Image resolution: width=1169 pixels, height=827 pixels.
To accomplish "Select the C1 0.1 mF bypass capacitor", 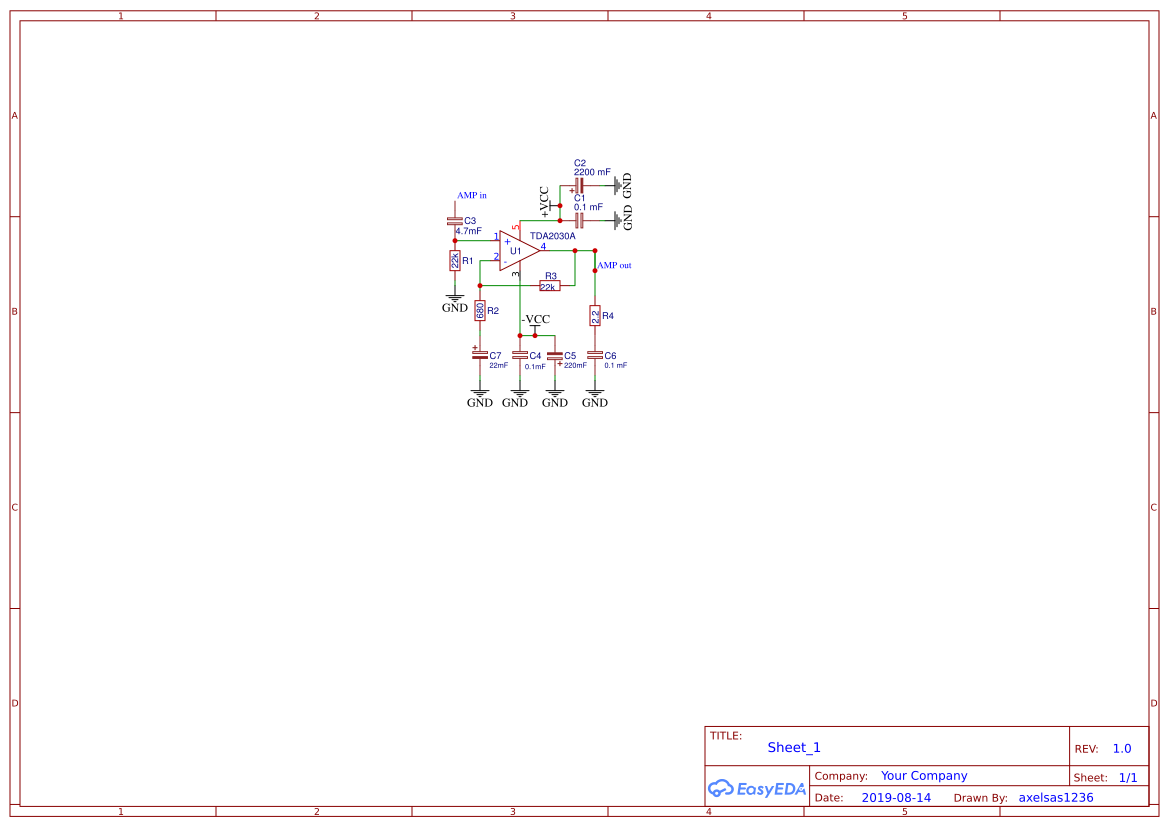I will [x=580, y=219].
